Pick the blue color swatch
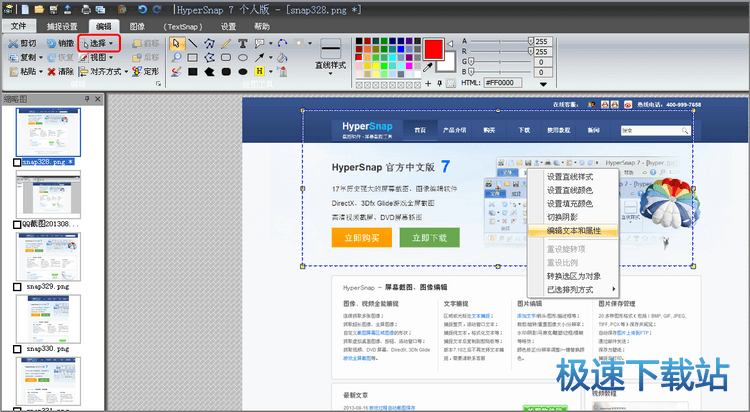 pos(401,49)
